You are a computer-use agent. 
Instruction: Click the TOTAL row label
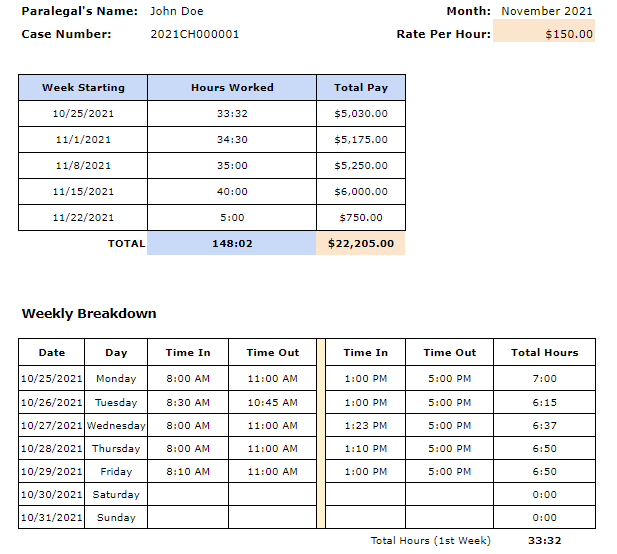click(x=126, y=244)
